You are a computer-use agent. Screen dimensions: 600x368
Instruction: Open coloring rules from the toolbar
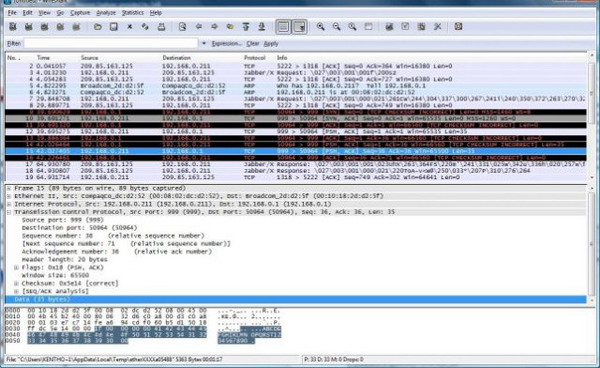coord(421,27)
